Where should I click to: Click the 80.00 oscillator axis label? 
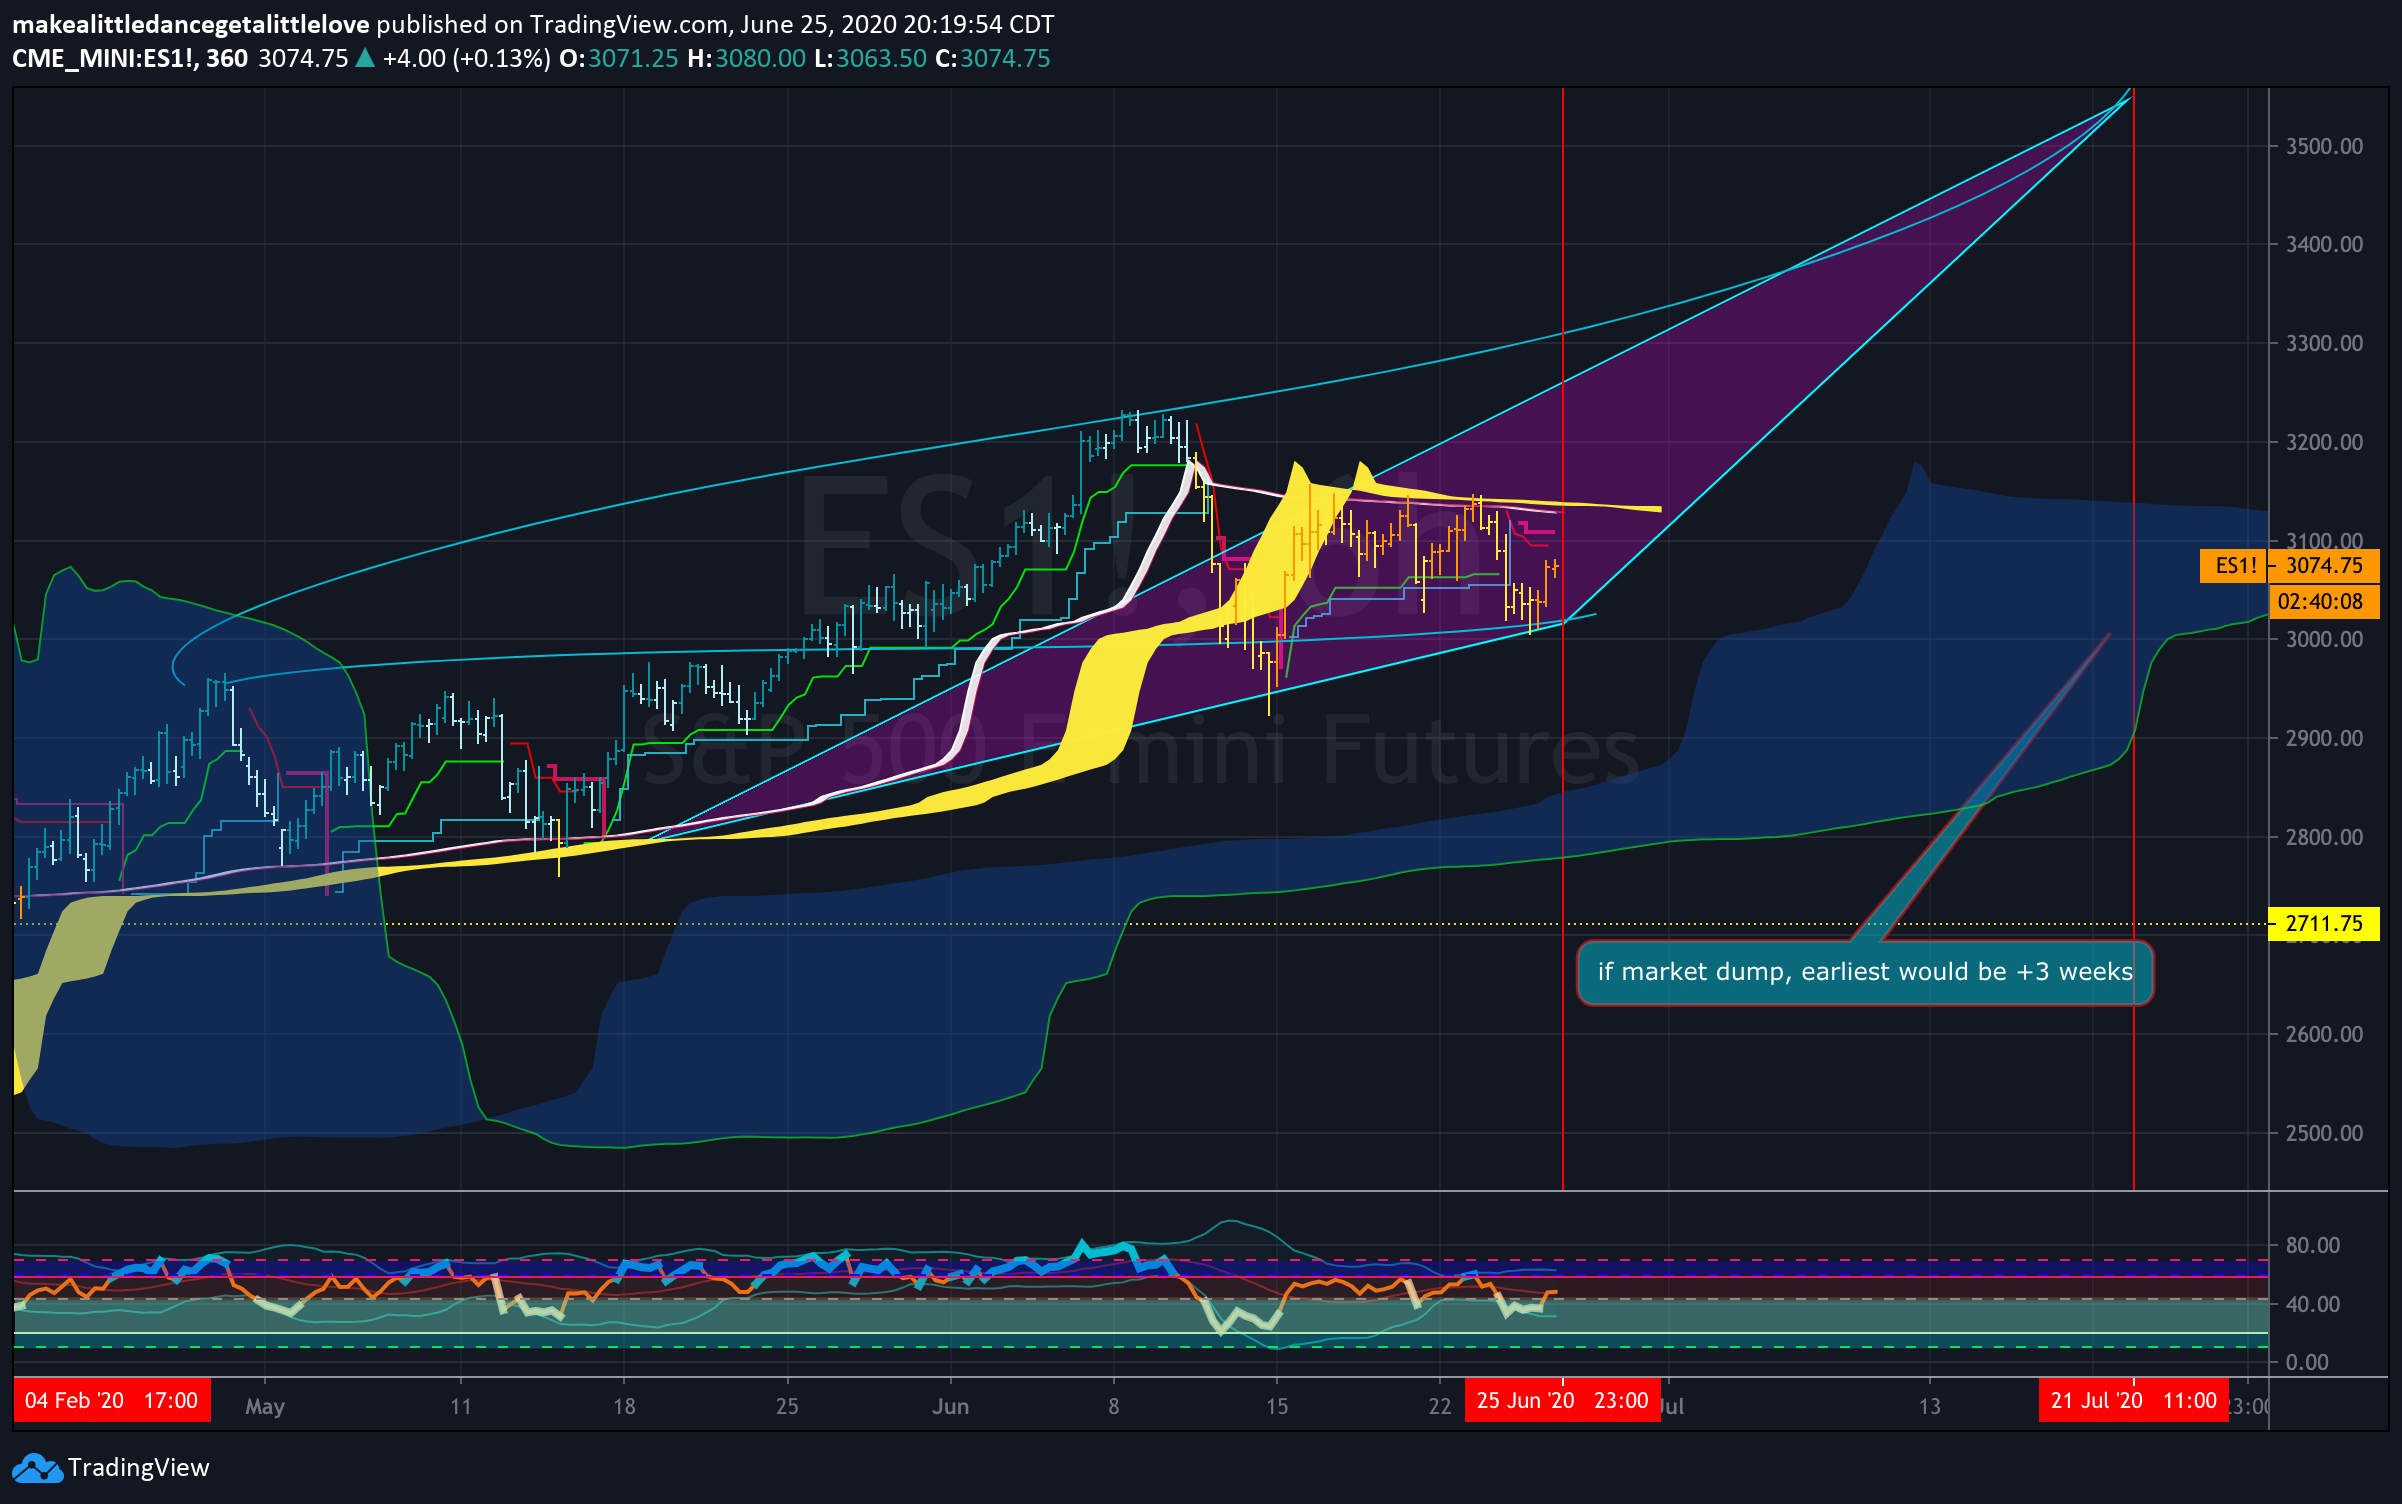2313,1245
